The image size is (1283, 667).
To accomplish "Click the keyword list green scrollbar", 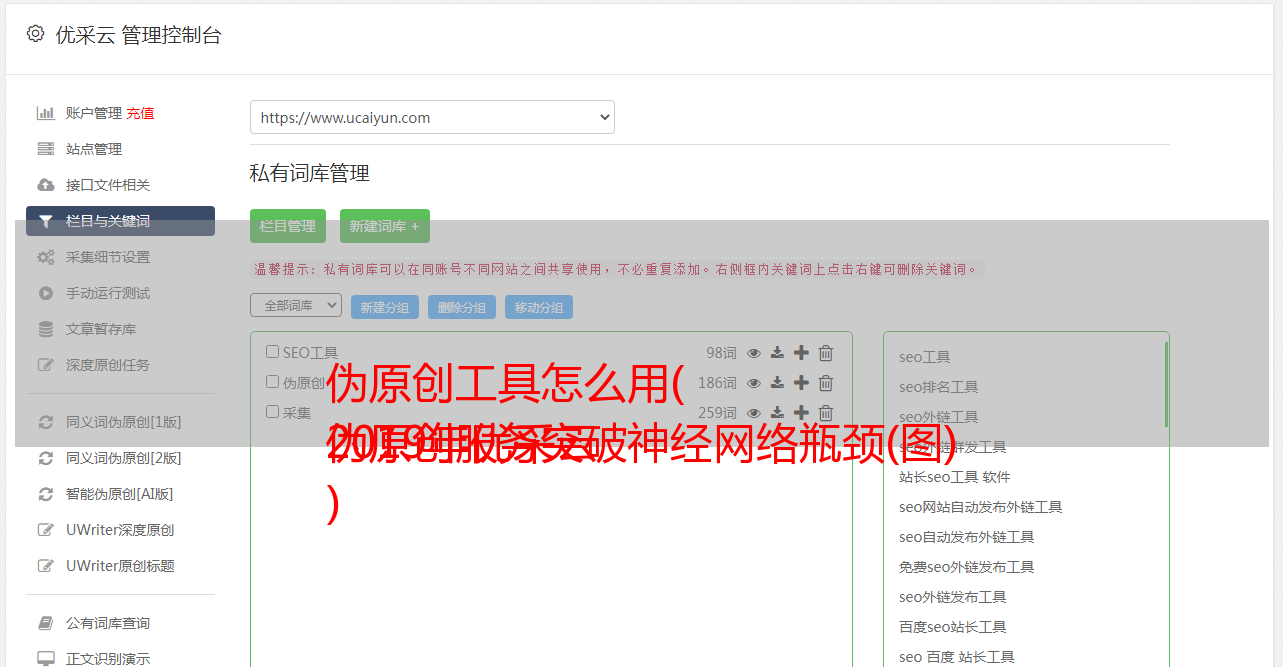I will [1166, 384].
